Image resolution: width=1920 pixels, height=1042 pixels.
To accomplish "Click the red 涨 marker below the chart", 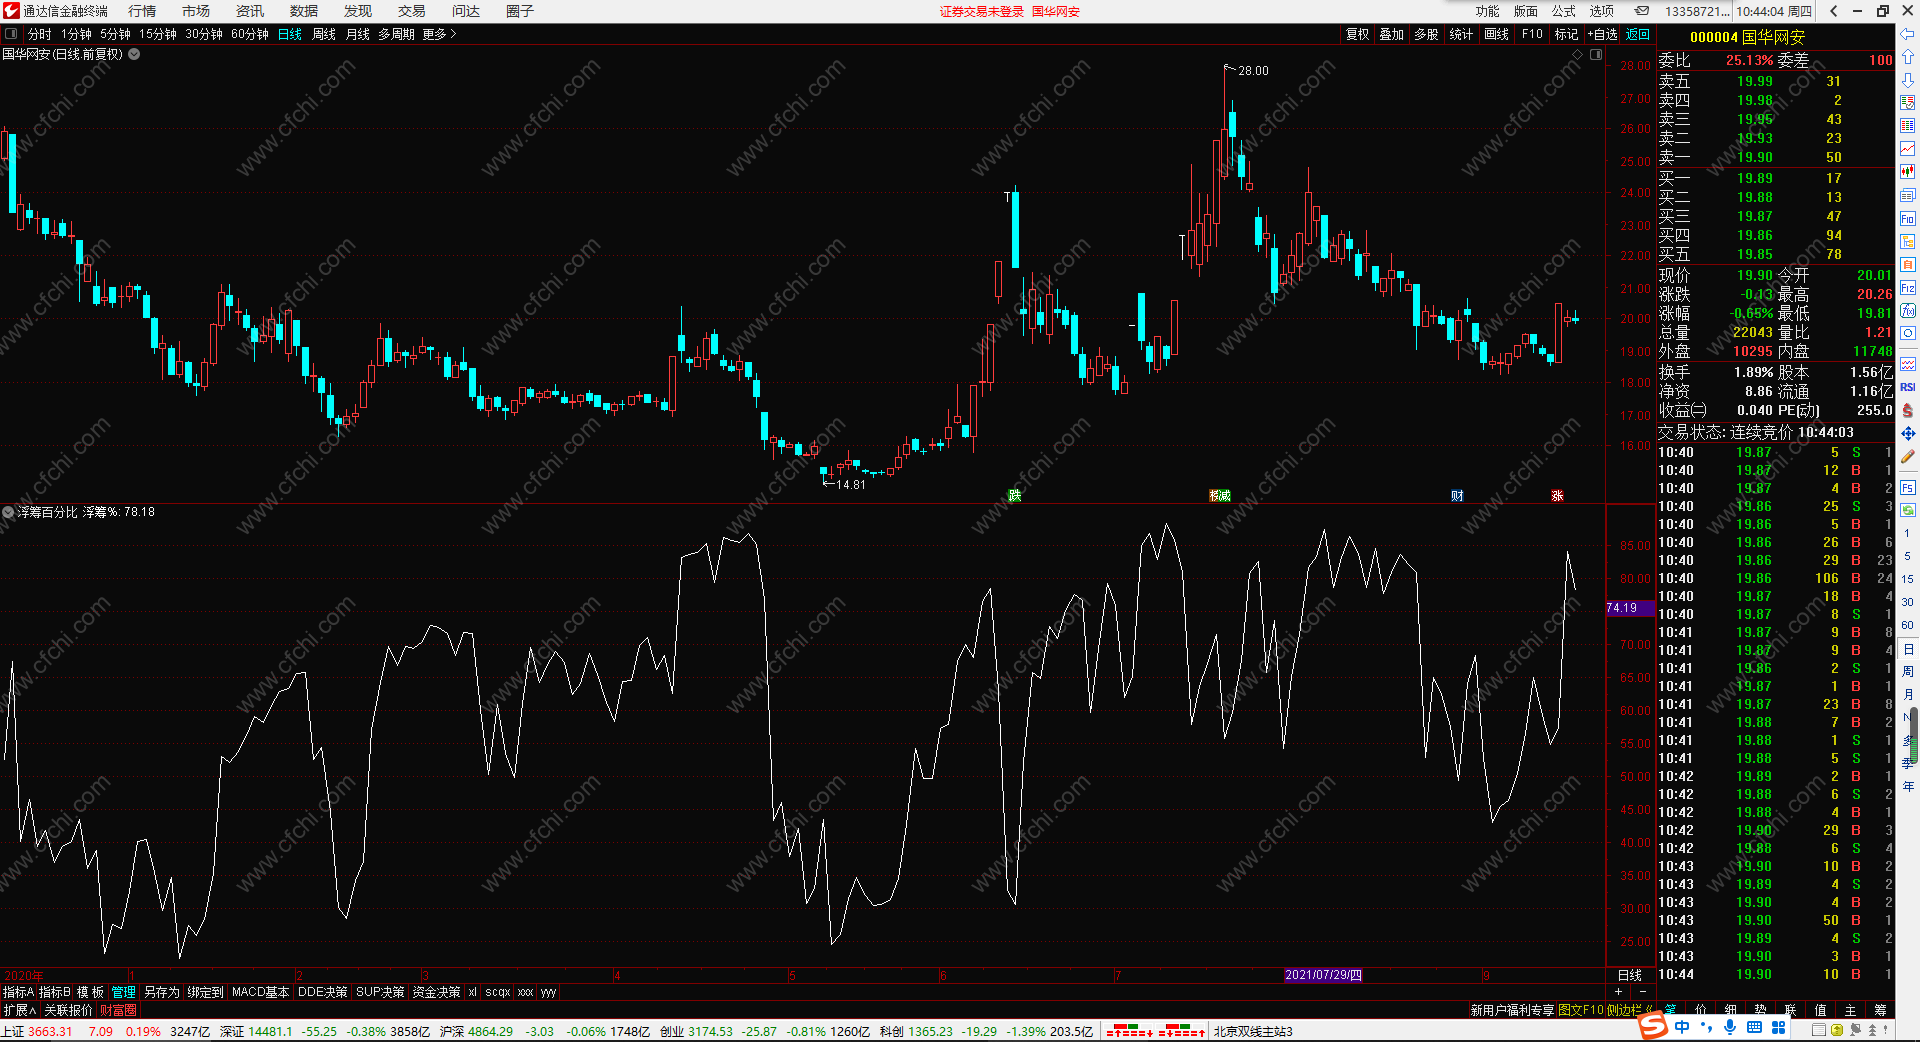I will [1557, 496].
